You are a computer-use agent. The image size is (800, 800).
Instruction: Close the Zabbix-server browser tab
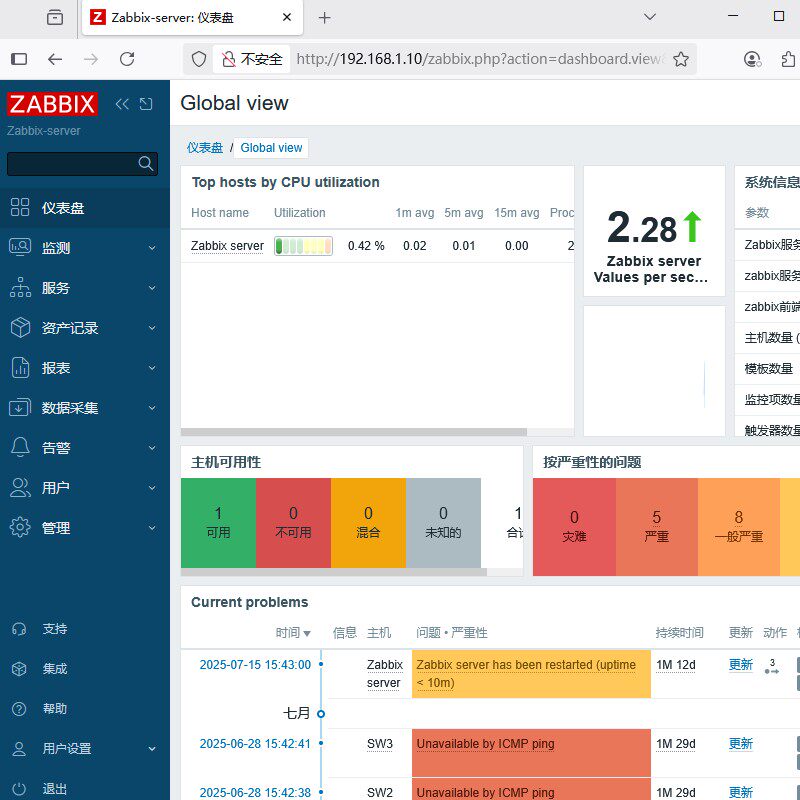pos(287,17)
